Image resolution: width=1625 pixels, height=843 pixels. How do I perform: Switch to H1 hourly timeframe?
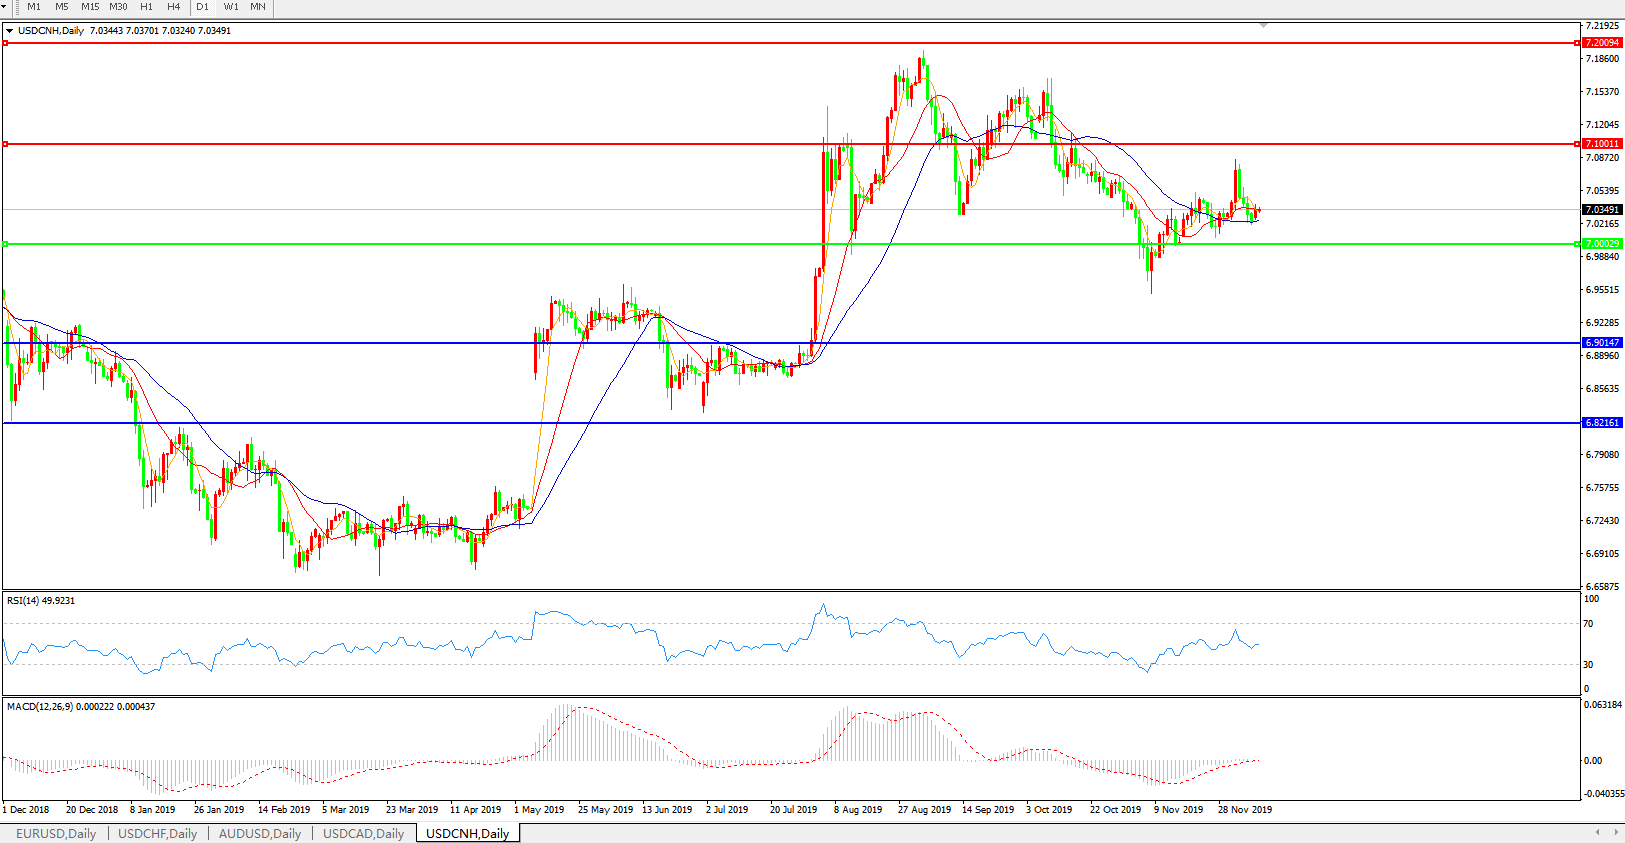[x=146, y=7]
